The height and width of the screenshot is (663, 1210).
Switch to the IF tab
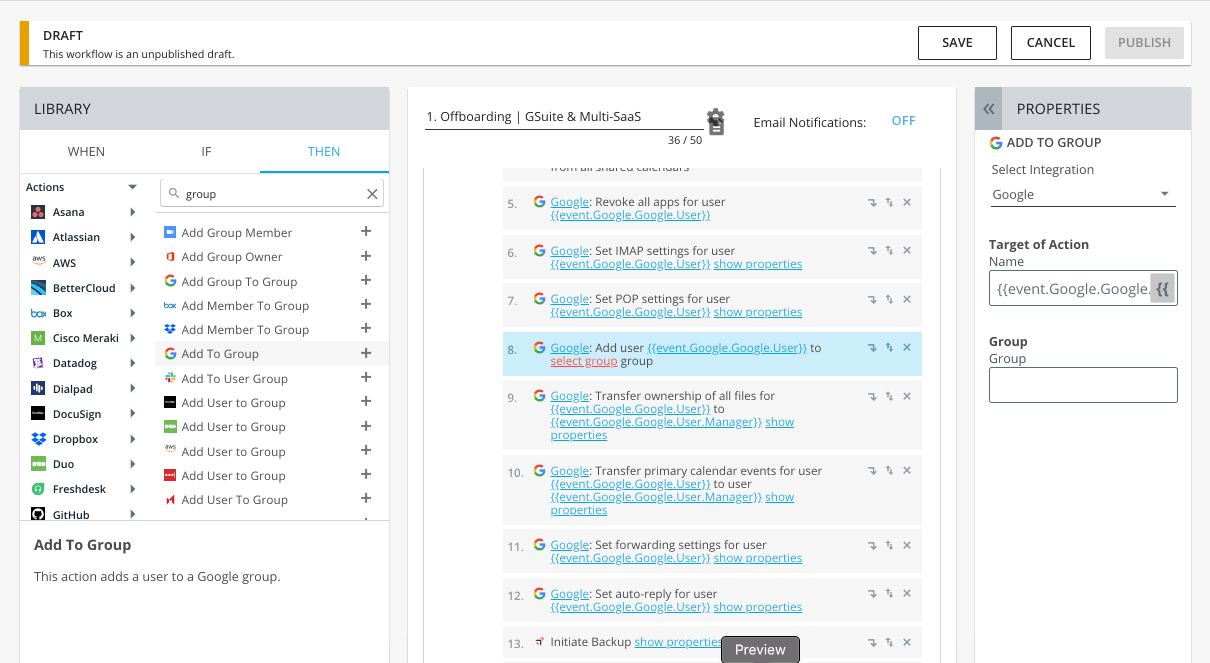(206, 151)
